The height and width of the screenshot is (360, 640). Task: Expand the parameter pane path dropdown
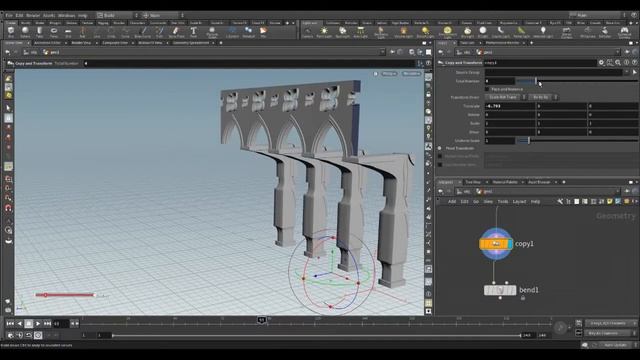point(618,52)
